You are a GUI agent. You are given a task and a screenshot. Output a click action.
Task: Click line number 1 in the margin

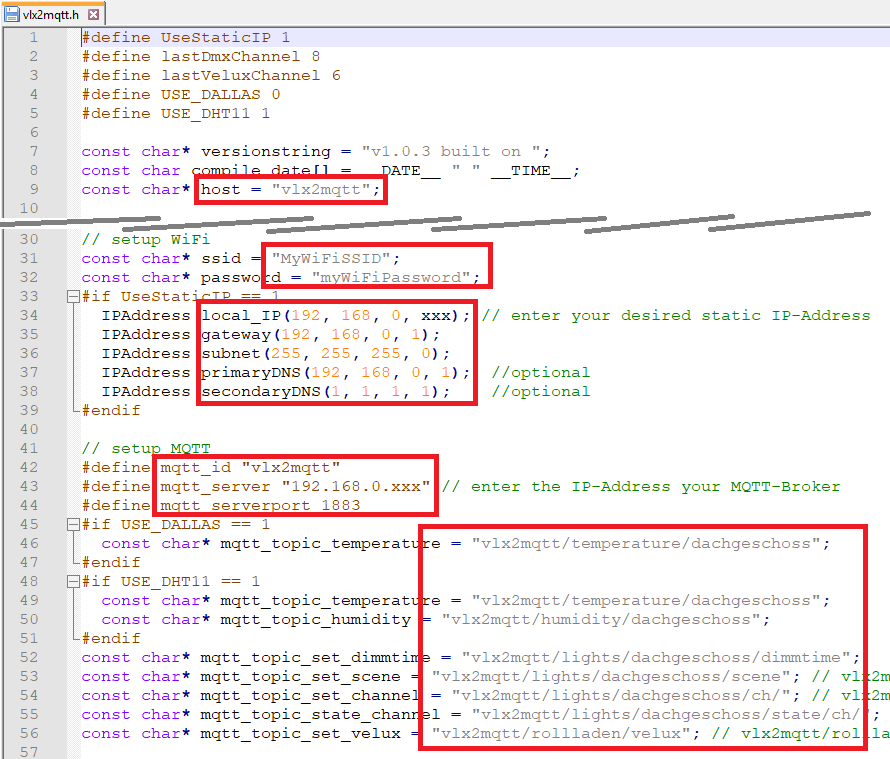click(x=33, y=37)
